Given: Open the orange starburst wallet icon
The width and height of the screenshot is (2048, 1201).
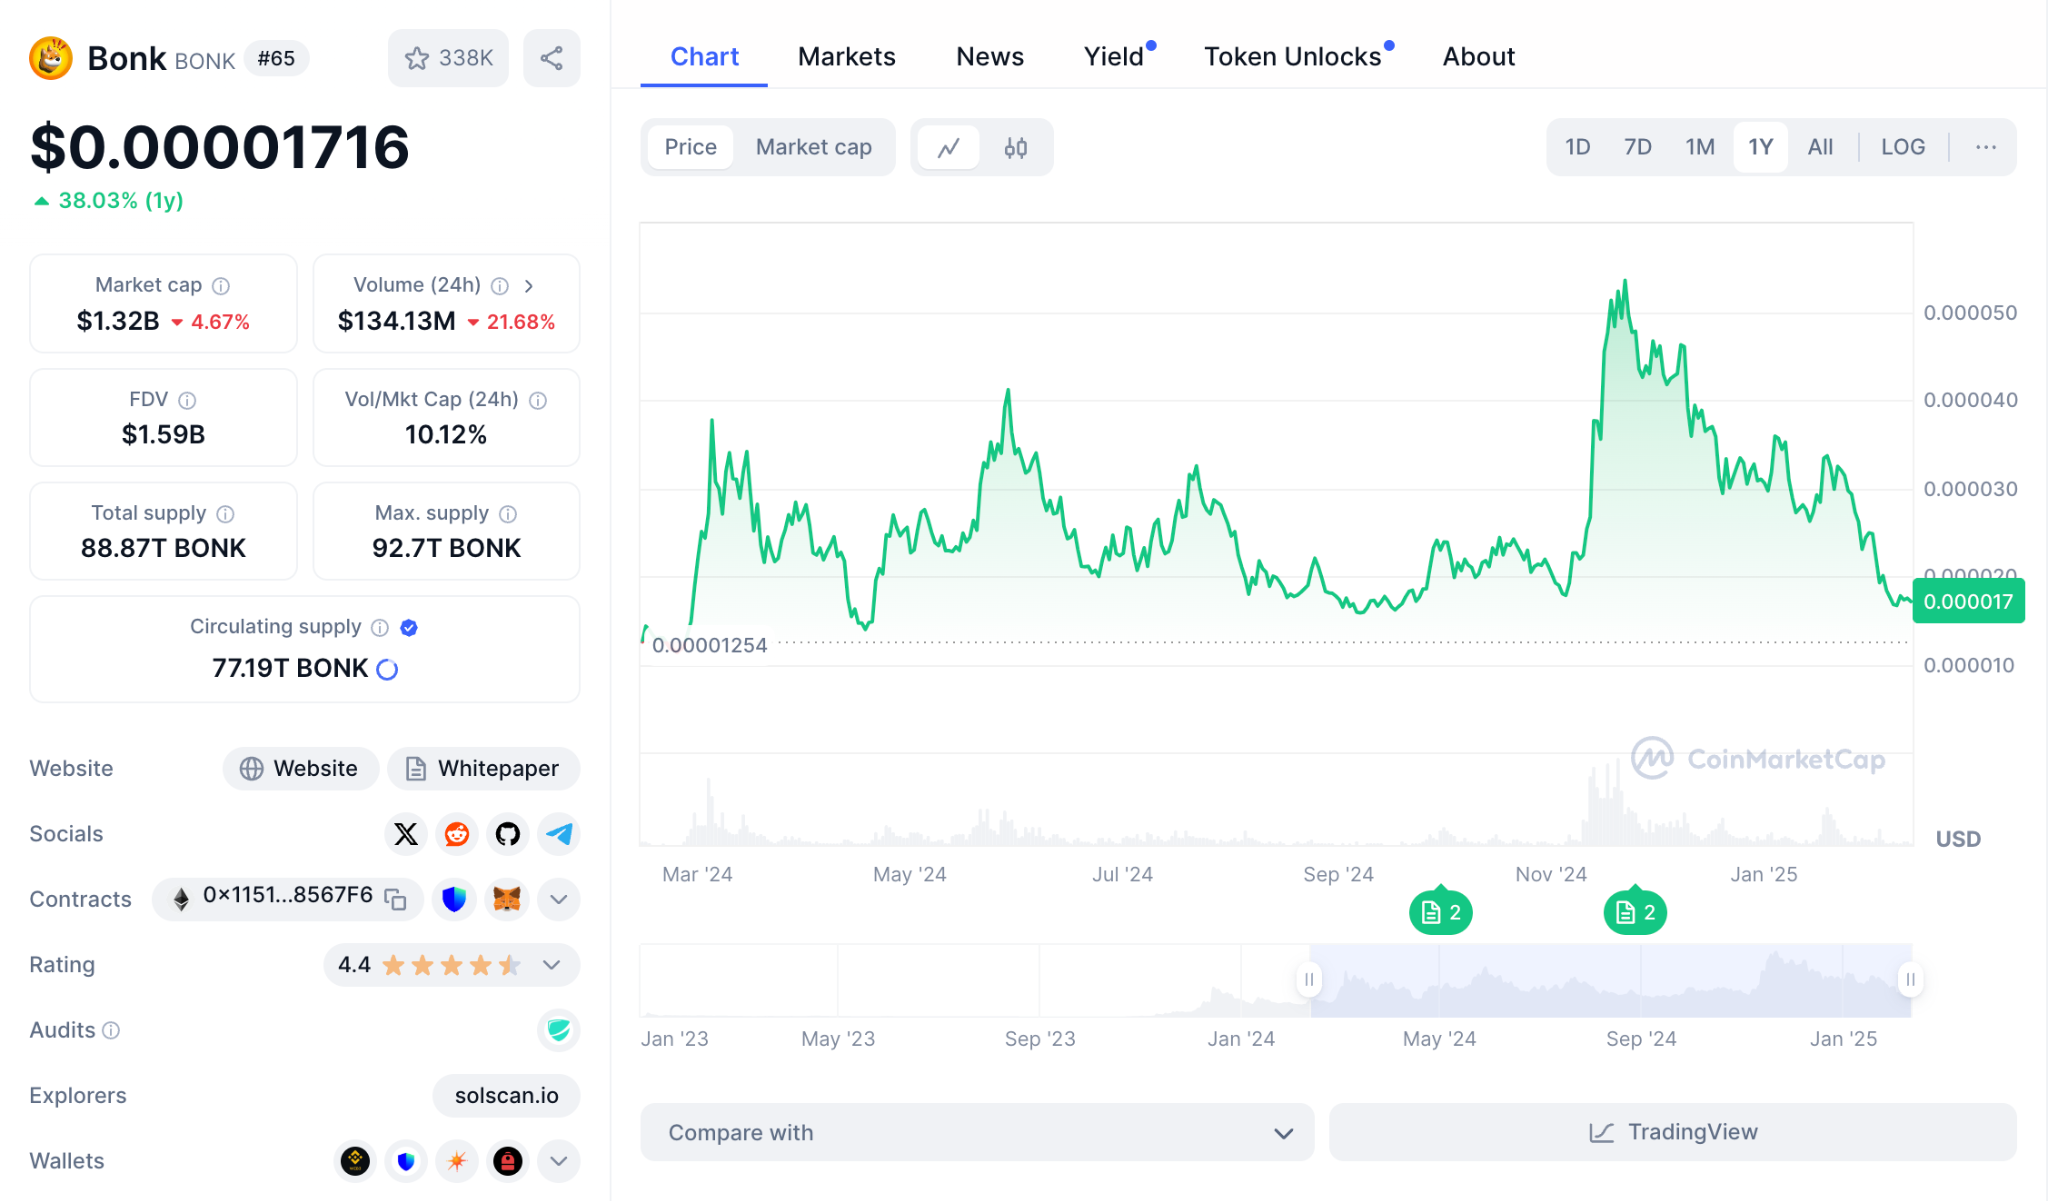Looking at the screenshot, I should coord(457,1161).
